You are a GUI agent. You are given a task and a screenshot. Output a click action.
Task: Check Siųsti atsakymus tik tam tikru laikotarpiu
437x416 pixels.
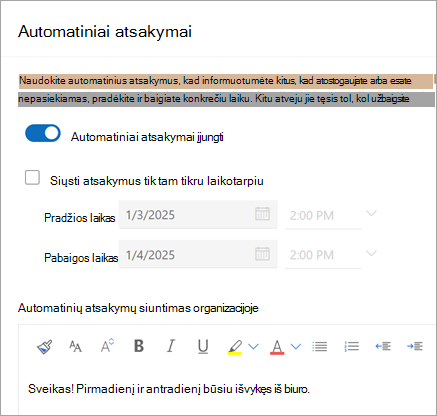pos(32,178)
